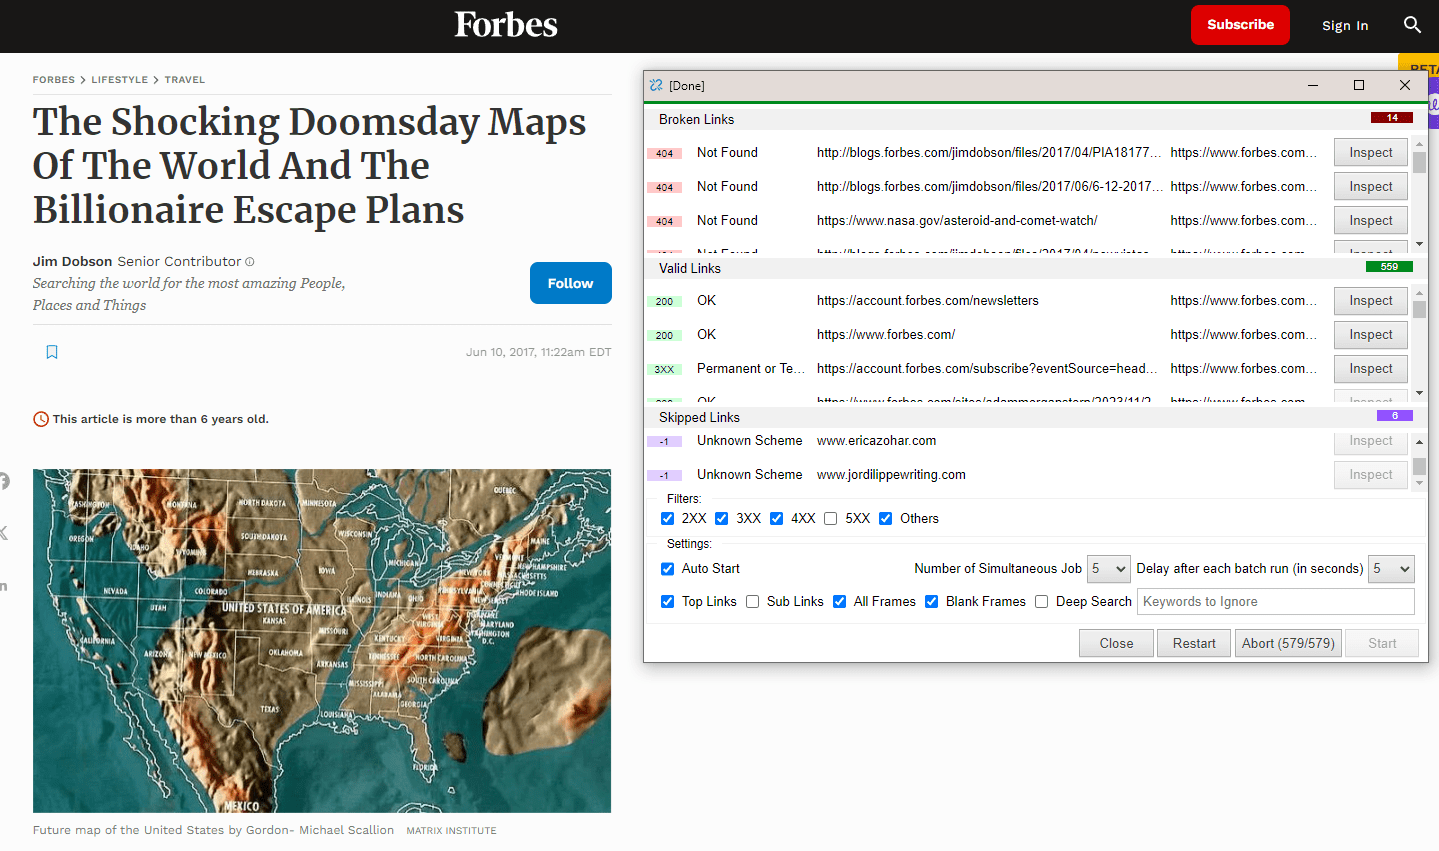Click the Keywords to Ignore input field

pyautogui.click(x=1275, y=602)
